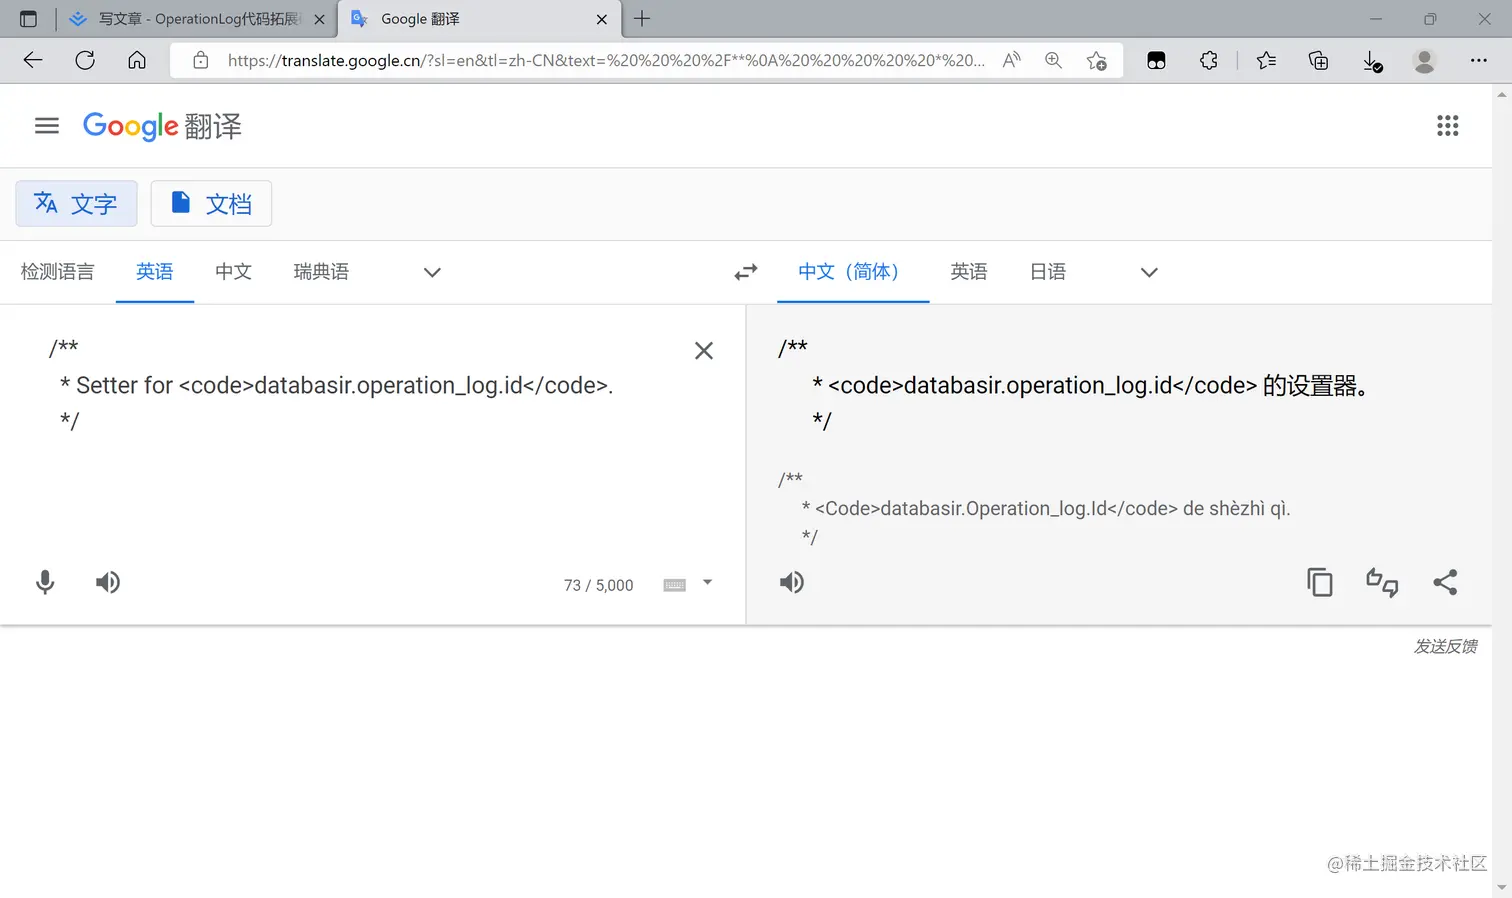Viewport: 1512px width, 898px height.
Task: Listen to the source text
Action: click(x=108, y=582)
